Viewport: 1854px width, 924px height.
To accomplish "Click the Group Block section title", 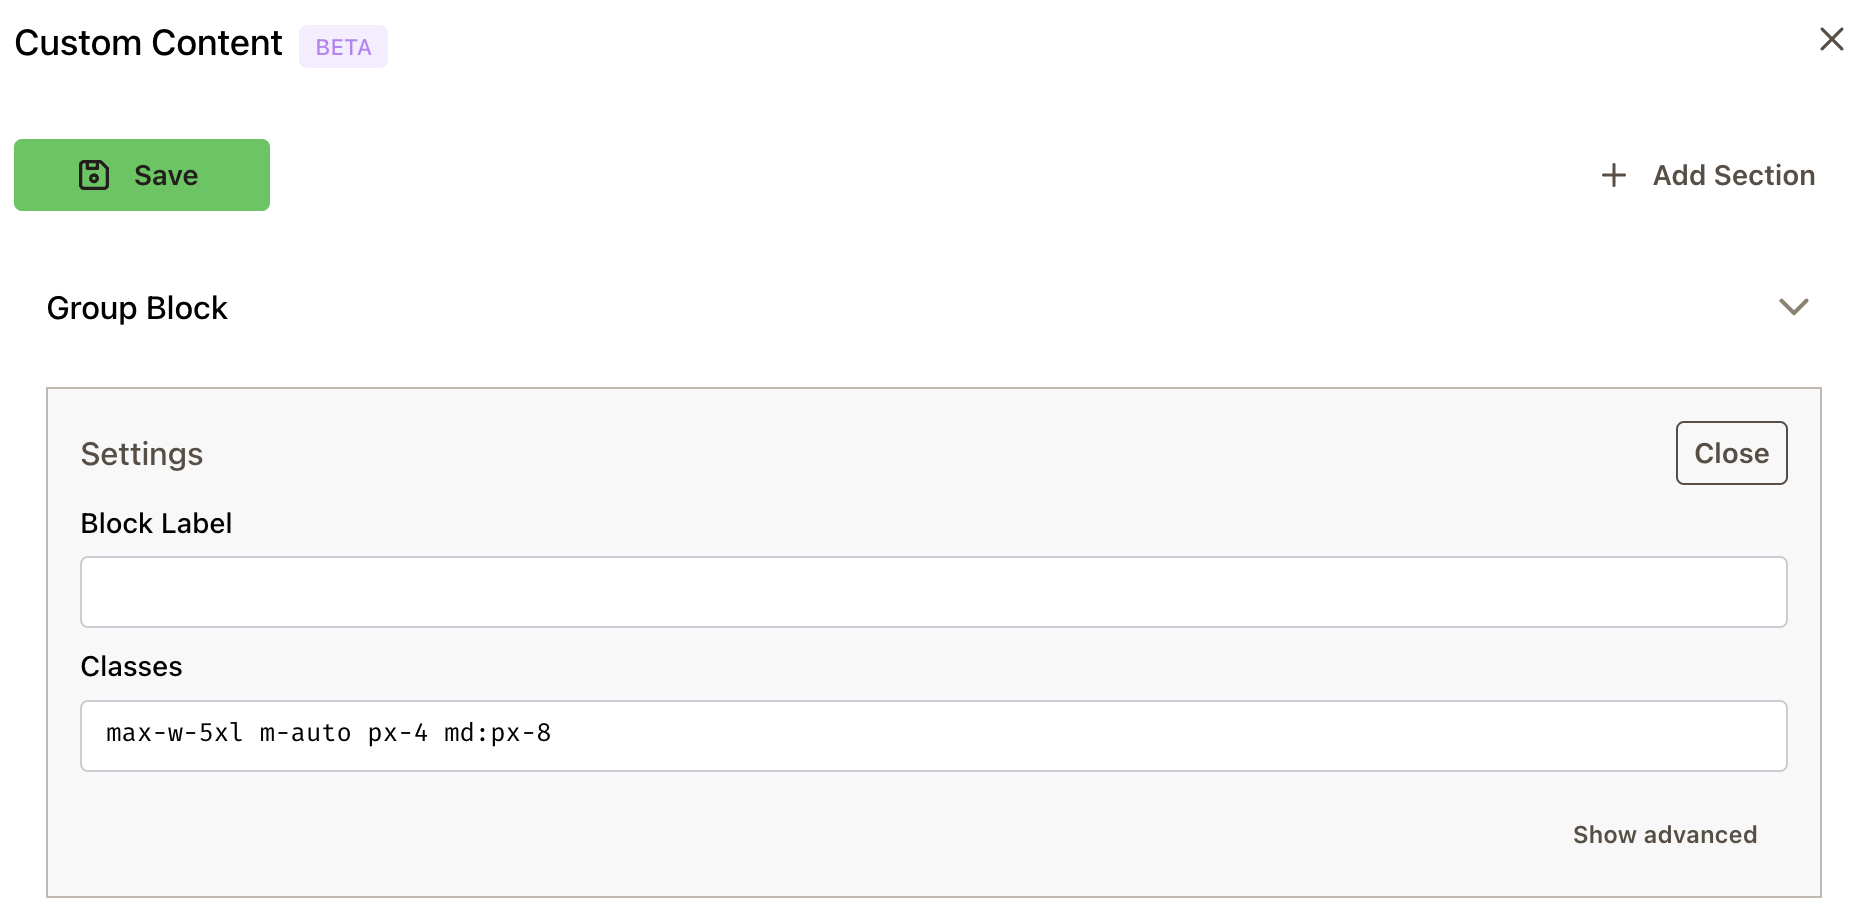I will 137,308.
